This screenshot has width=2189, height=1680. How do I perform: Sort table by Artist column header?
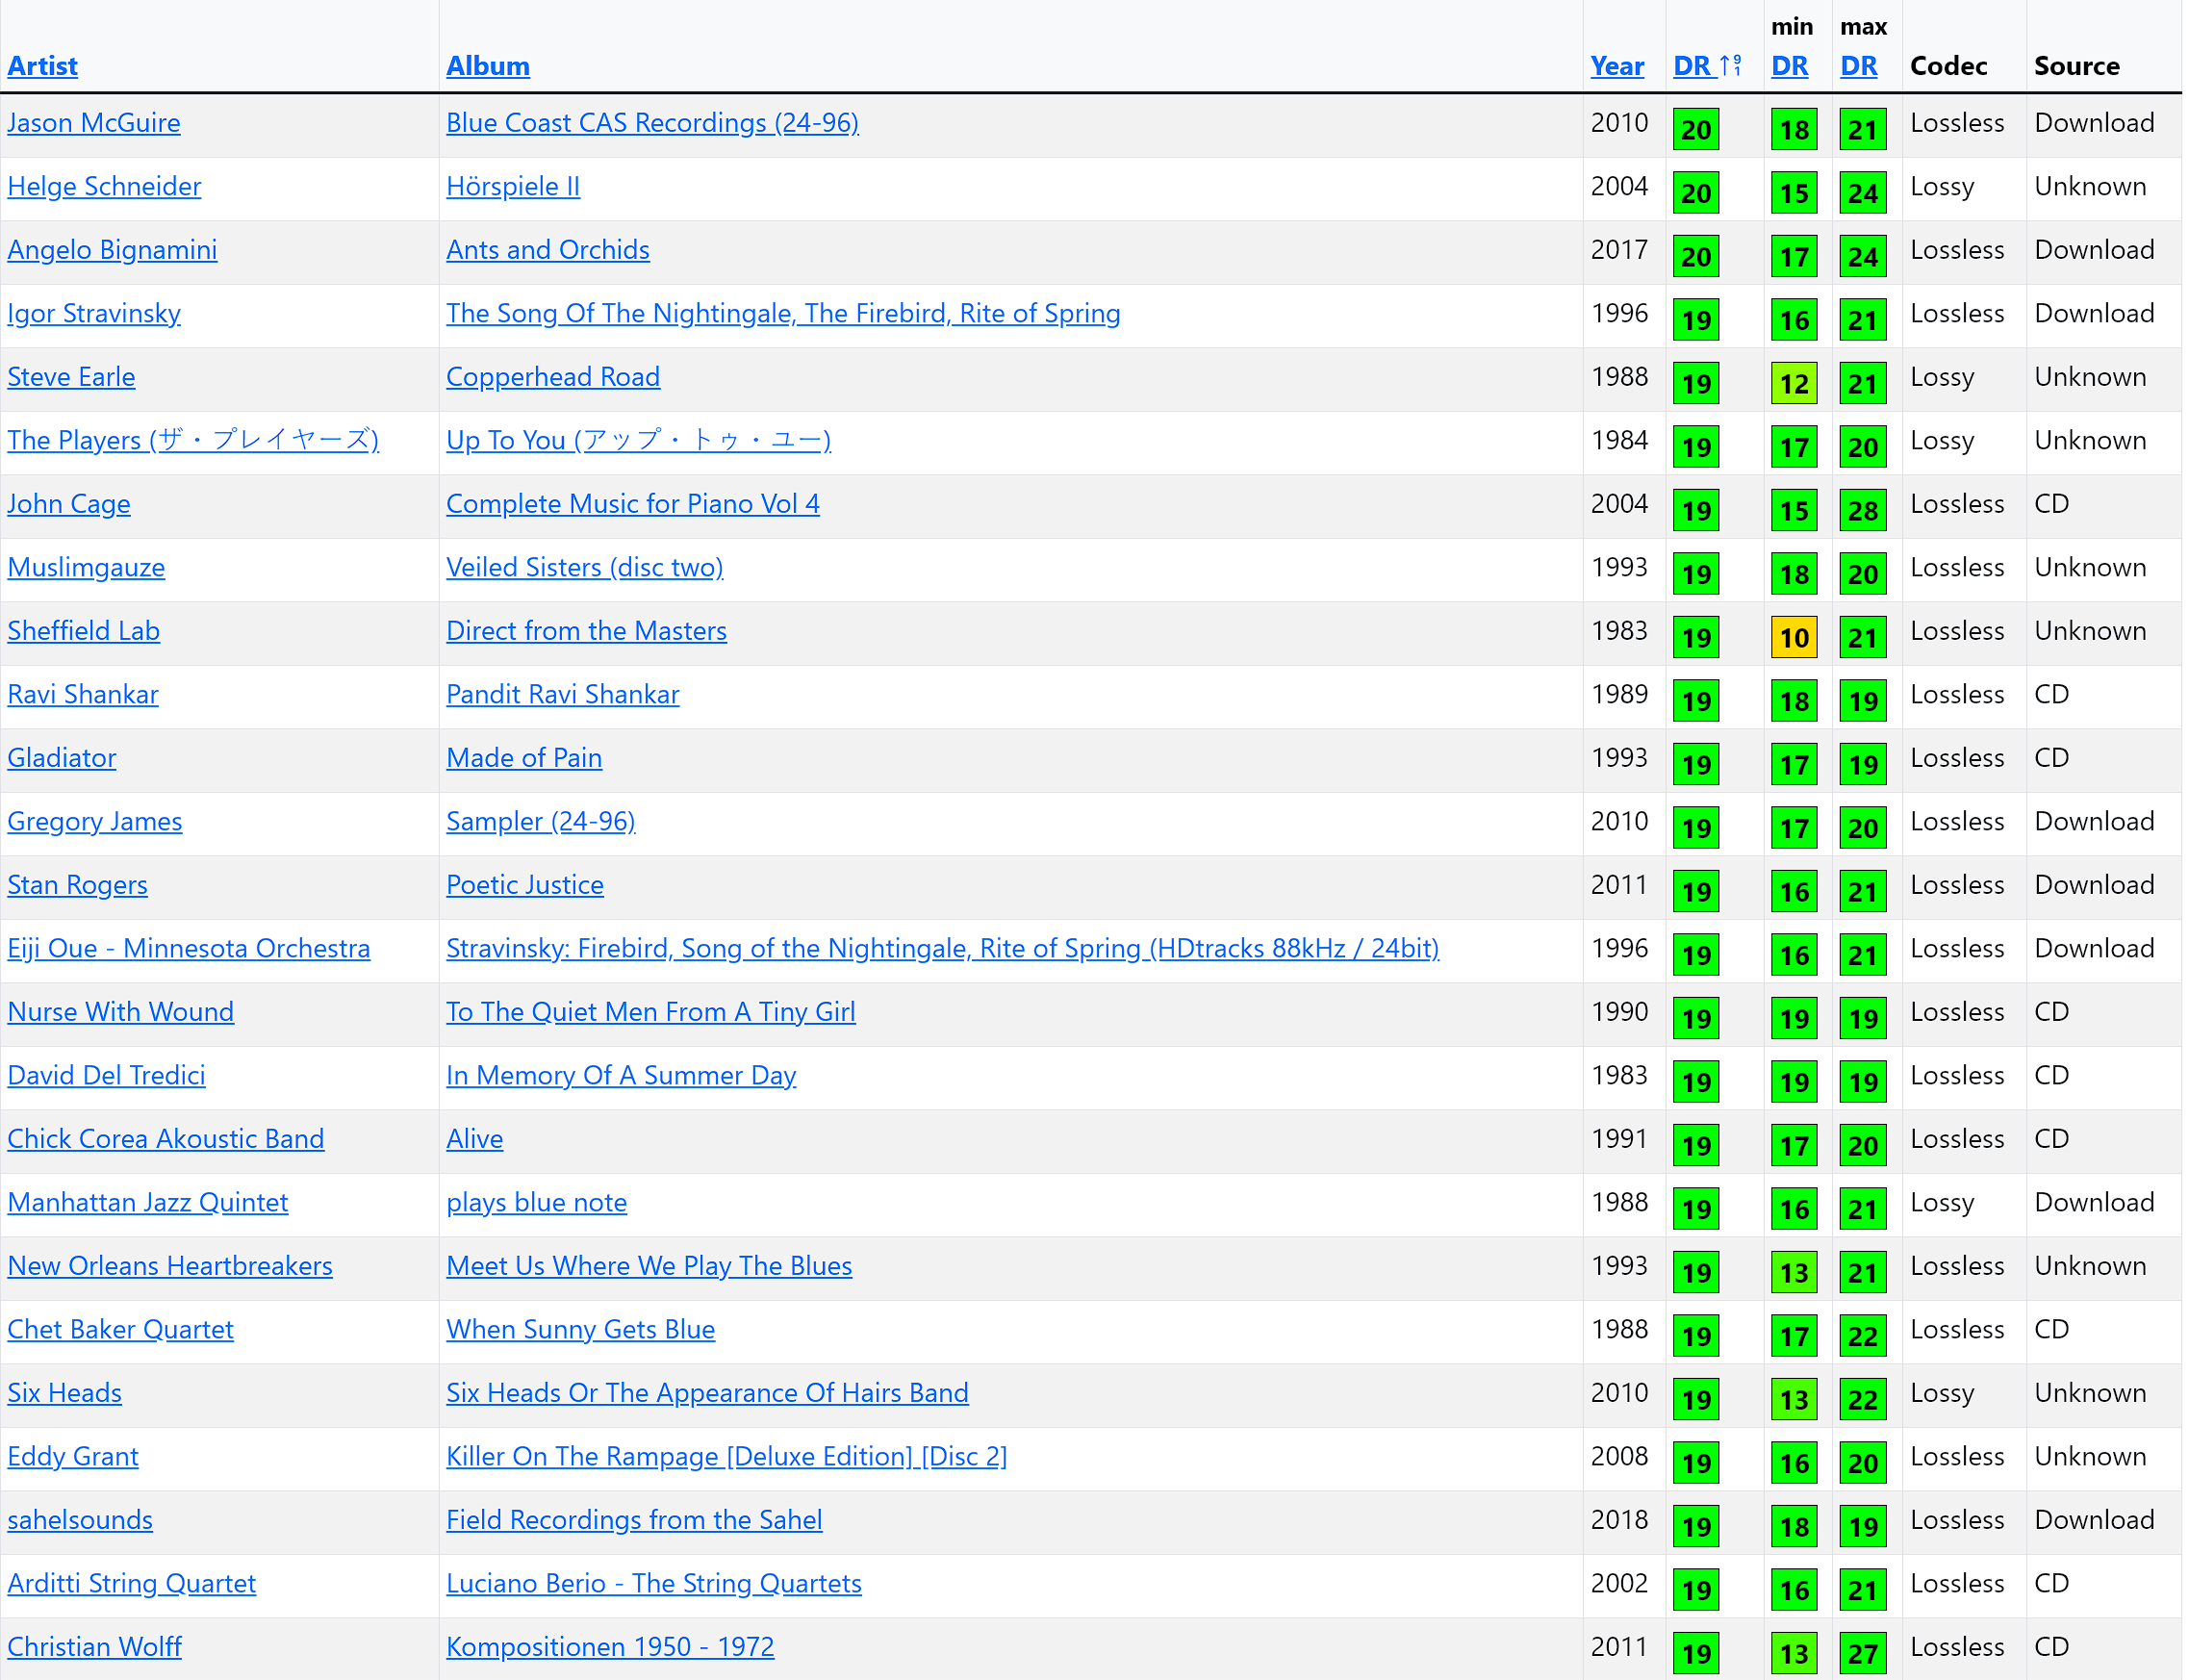42,66
